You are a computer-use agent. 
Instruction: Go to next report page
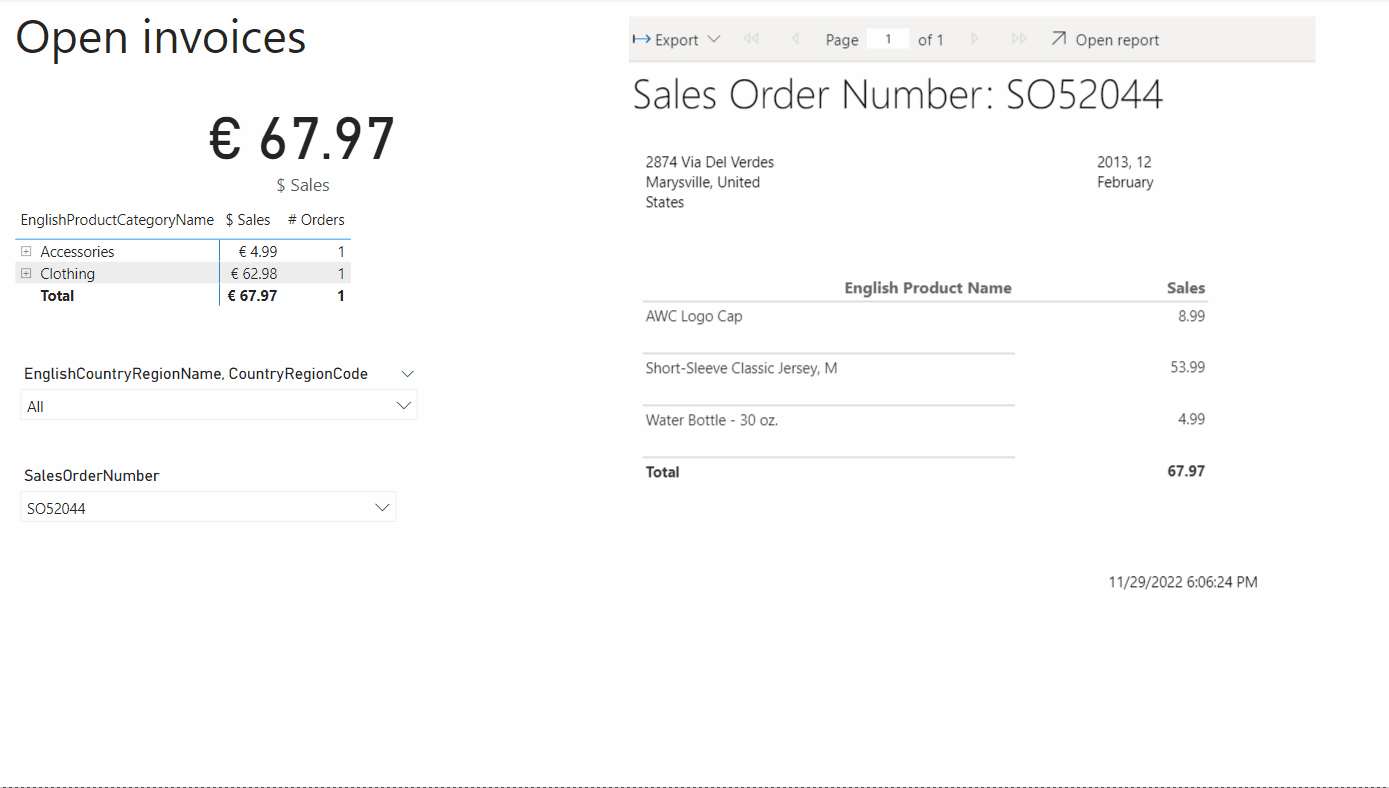pos(975,39)
